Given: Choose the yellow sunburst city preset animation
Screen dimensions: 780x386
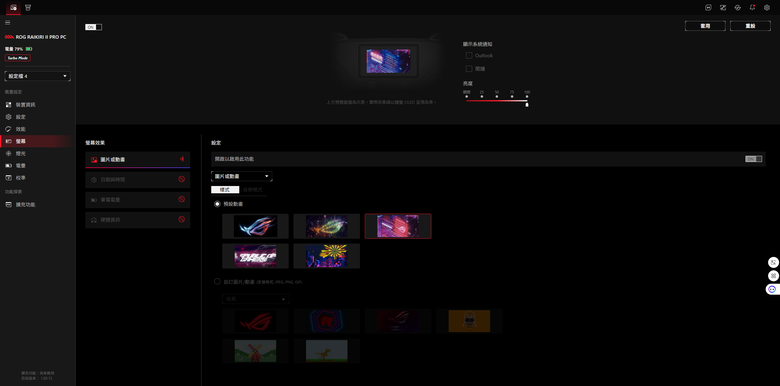Looking at the screenshot, I should click(327, 256).
